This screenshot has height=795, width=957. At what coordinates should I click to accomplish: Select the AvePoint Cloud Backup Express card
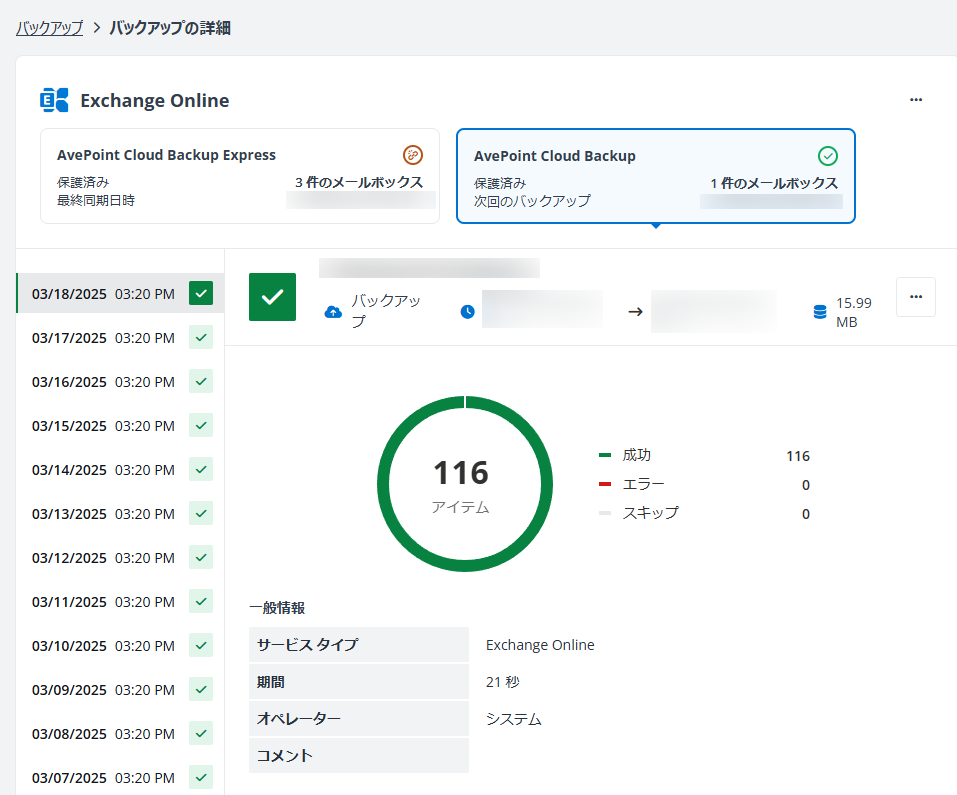coord(240,176)
